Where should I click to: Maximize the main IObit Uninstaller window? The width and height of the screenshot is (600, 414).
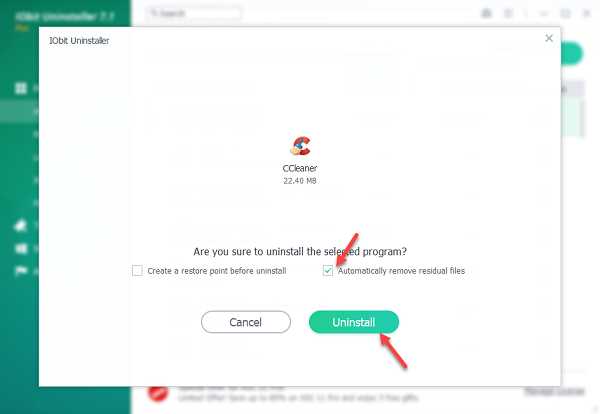(x=565, y=14)
